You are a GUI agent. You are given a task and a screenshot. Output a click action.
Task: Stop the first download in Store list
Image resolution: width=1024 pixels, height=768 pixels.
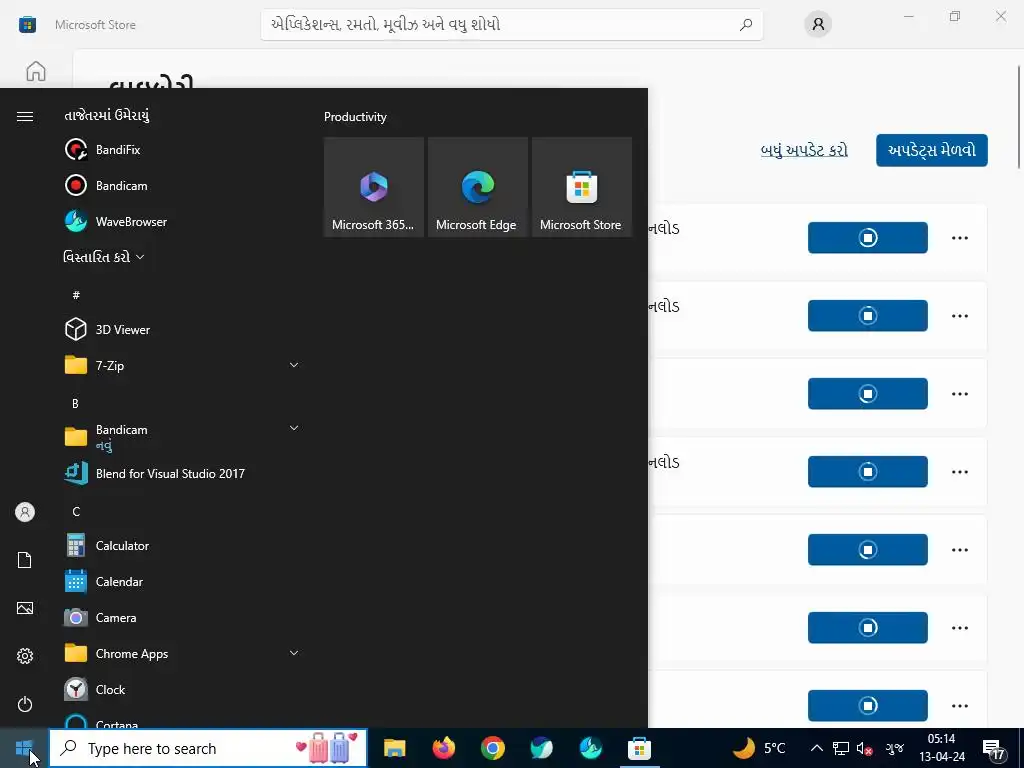tap(867, 238)
